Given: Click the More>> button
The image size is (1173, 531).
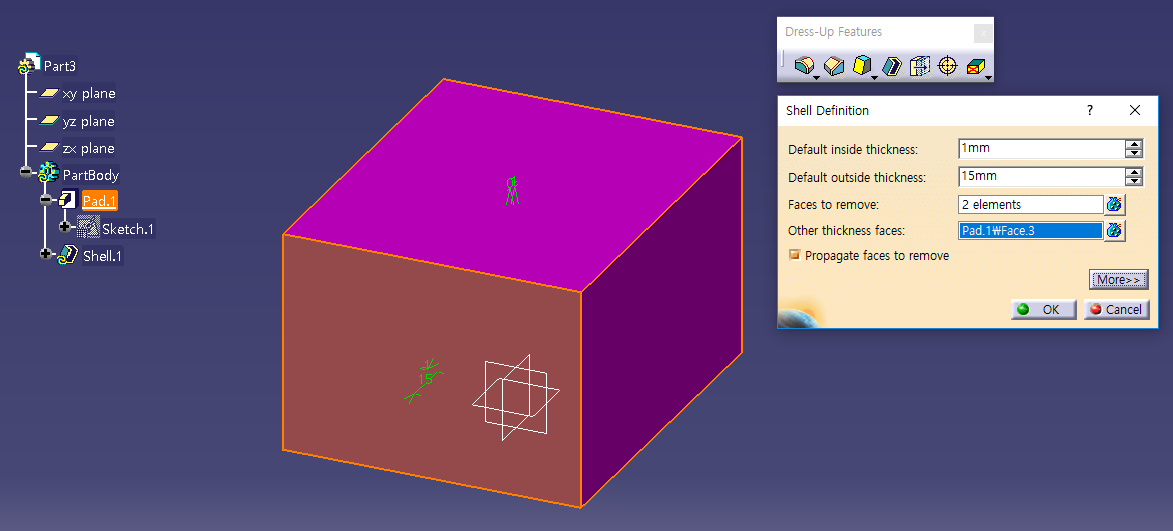Looking at the screenshot, I should click(x=1118, y=280).
